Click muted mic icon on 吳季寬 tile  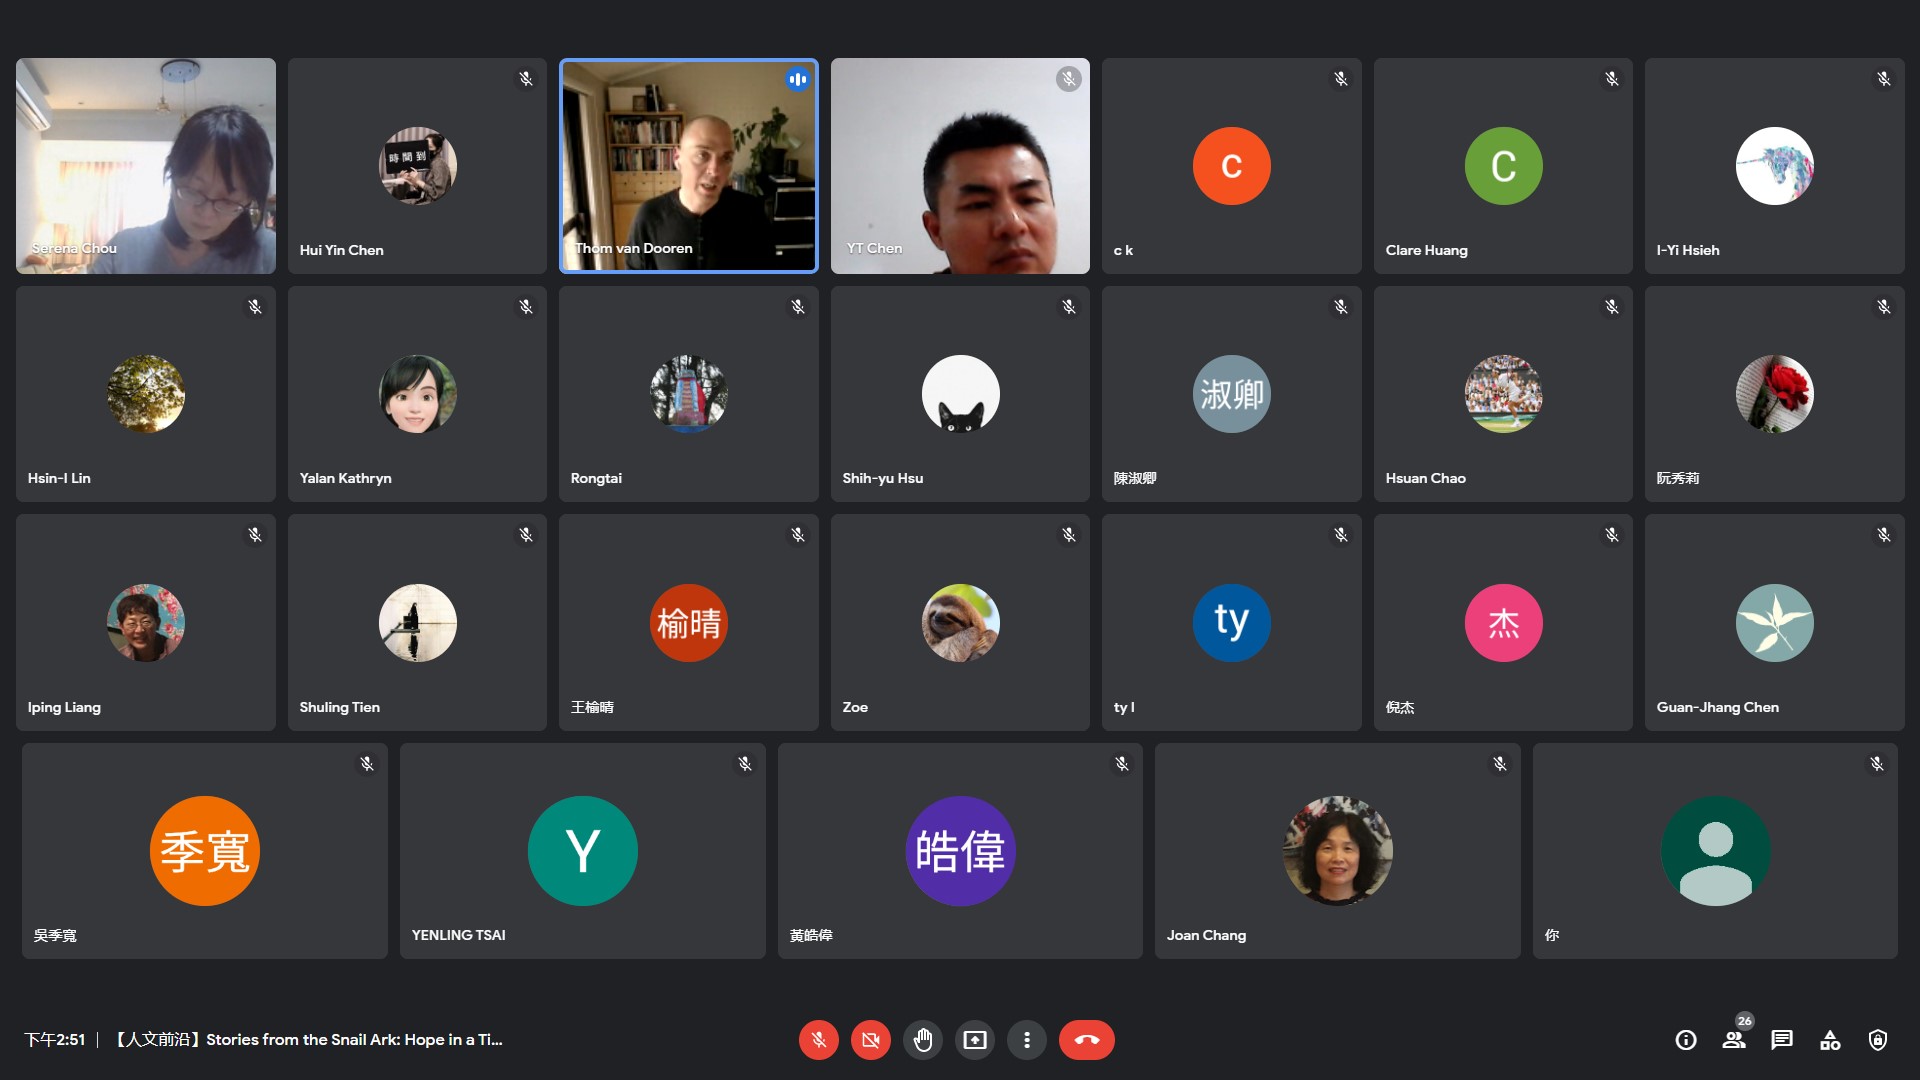tap(367, 764)
